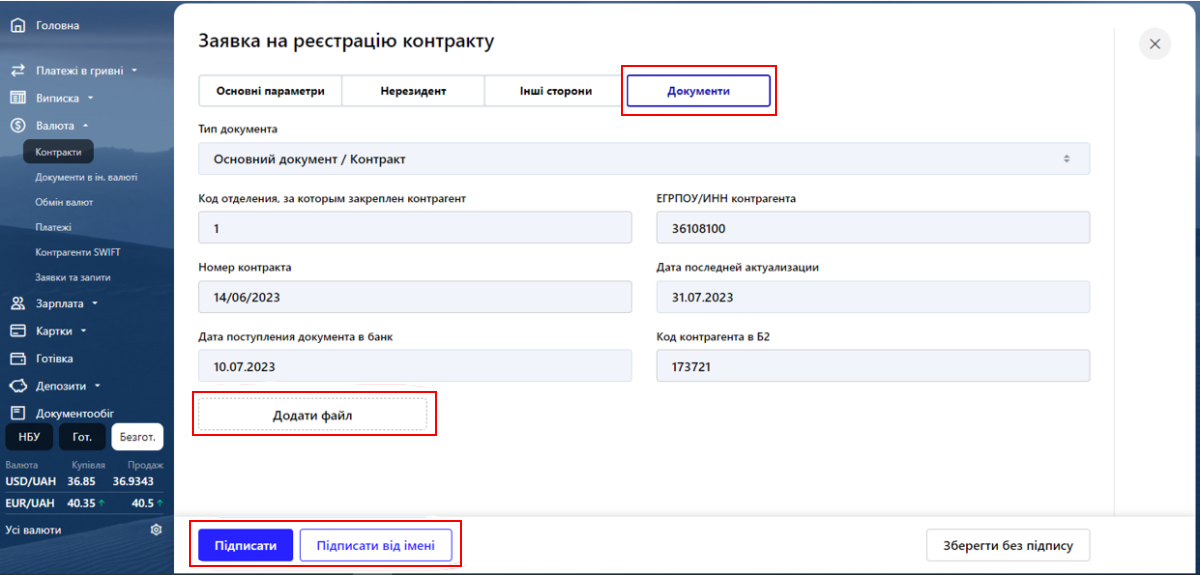Expand Депозити submenu arrow
The width and height of the screenshot is (1200, 575).
tap(99, 385)
